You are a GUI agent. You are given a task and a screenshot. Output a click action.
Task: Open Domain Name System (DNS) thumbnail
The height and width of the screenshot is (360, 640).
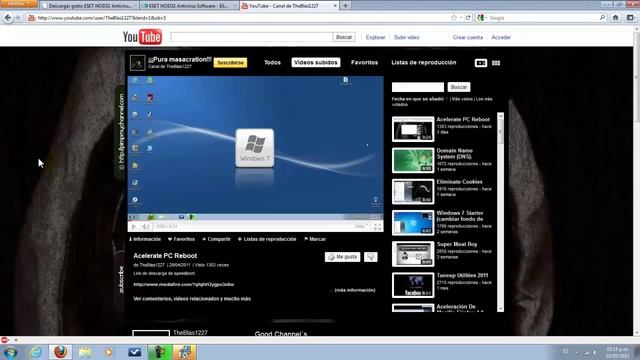point(413,160)
